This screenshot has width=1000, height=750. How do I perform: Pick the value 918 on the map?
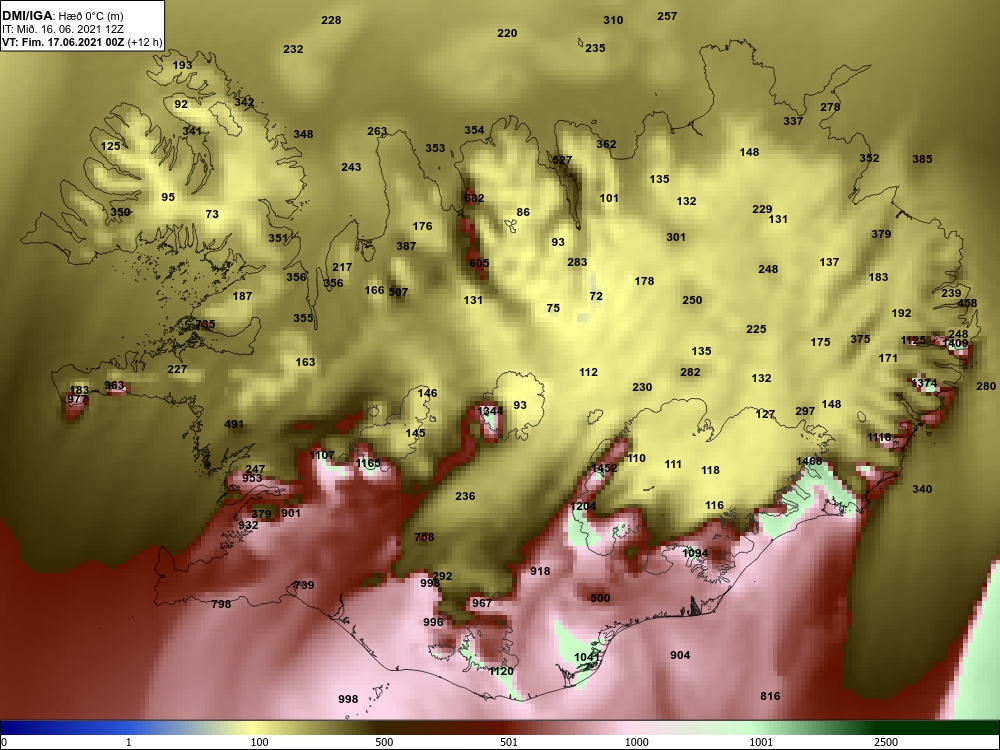tap(540, 571)
